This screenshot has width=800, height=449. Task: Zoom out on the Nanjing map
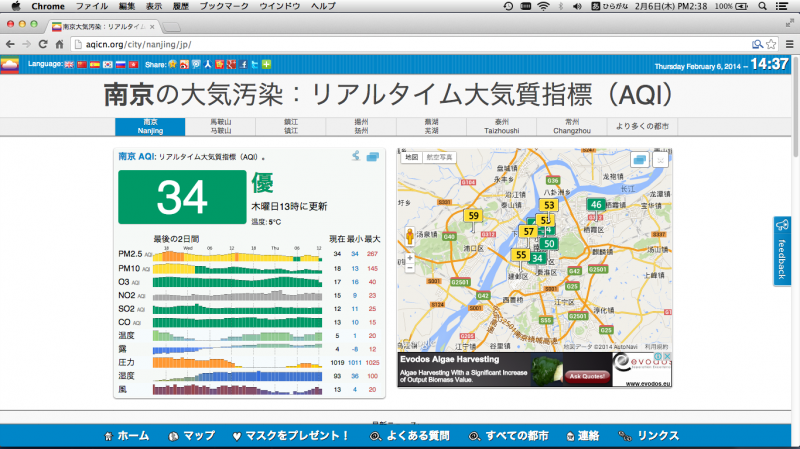click(x=409, y=268)
